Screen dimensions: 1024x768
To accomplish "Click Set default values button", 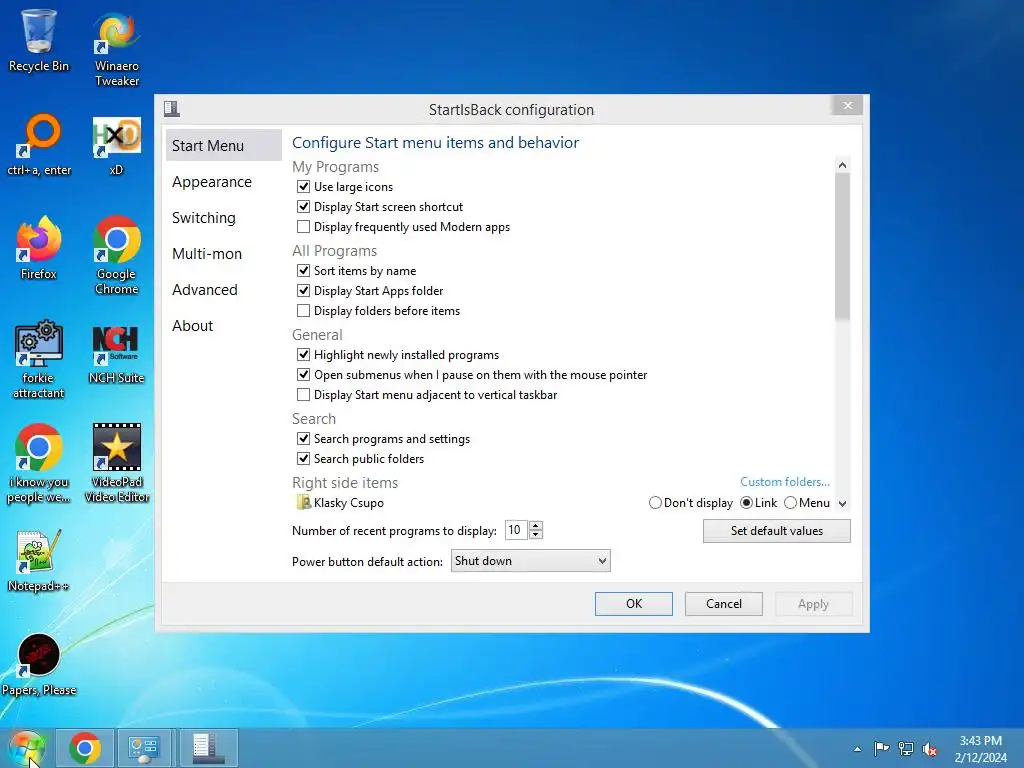I will click(776, 530).
